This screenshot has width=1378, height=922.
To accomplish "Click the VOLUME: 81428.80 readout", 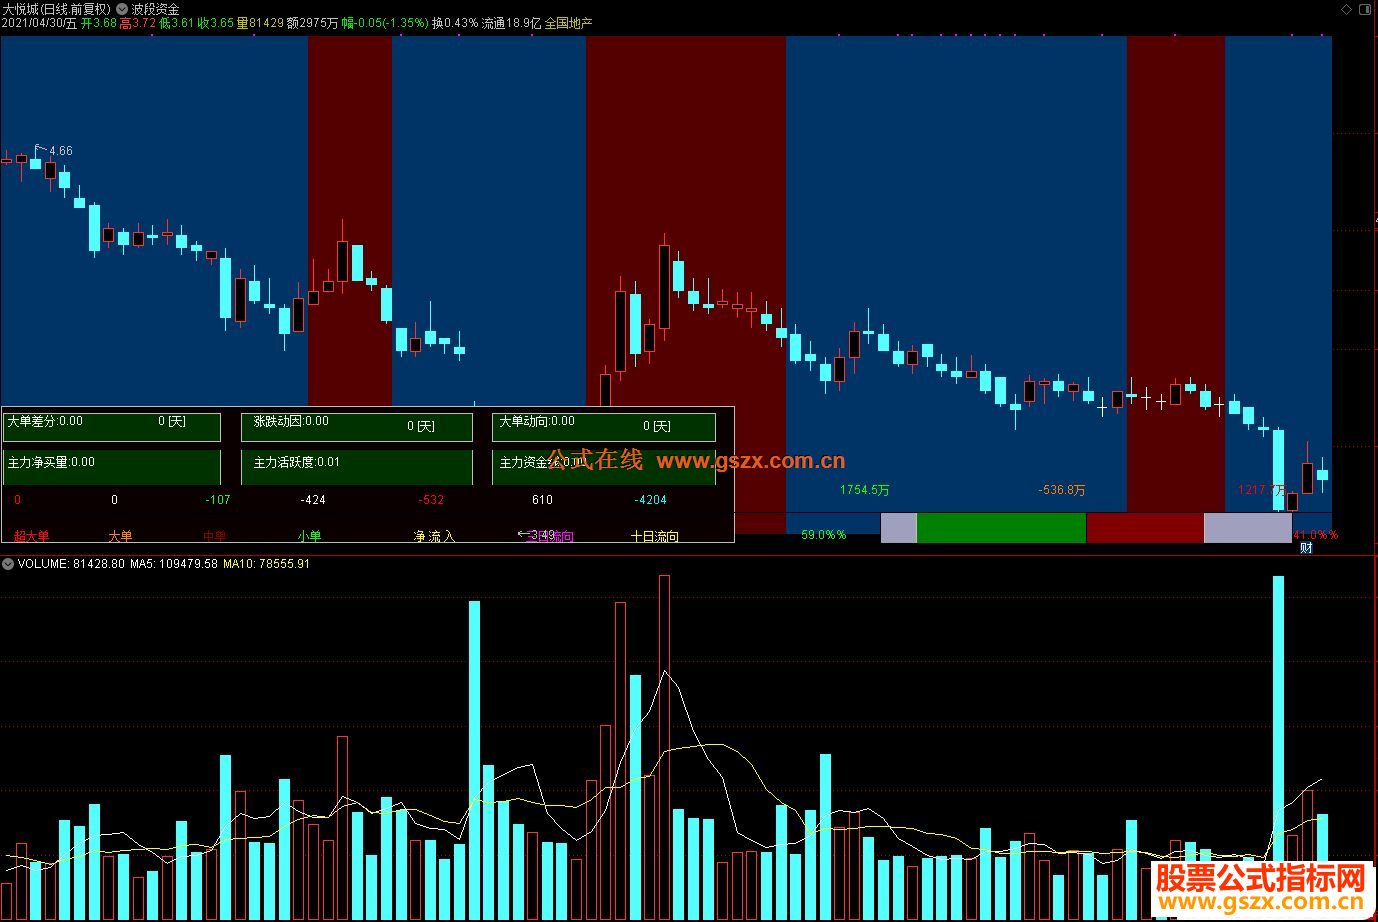I will [x=71, y=564].
